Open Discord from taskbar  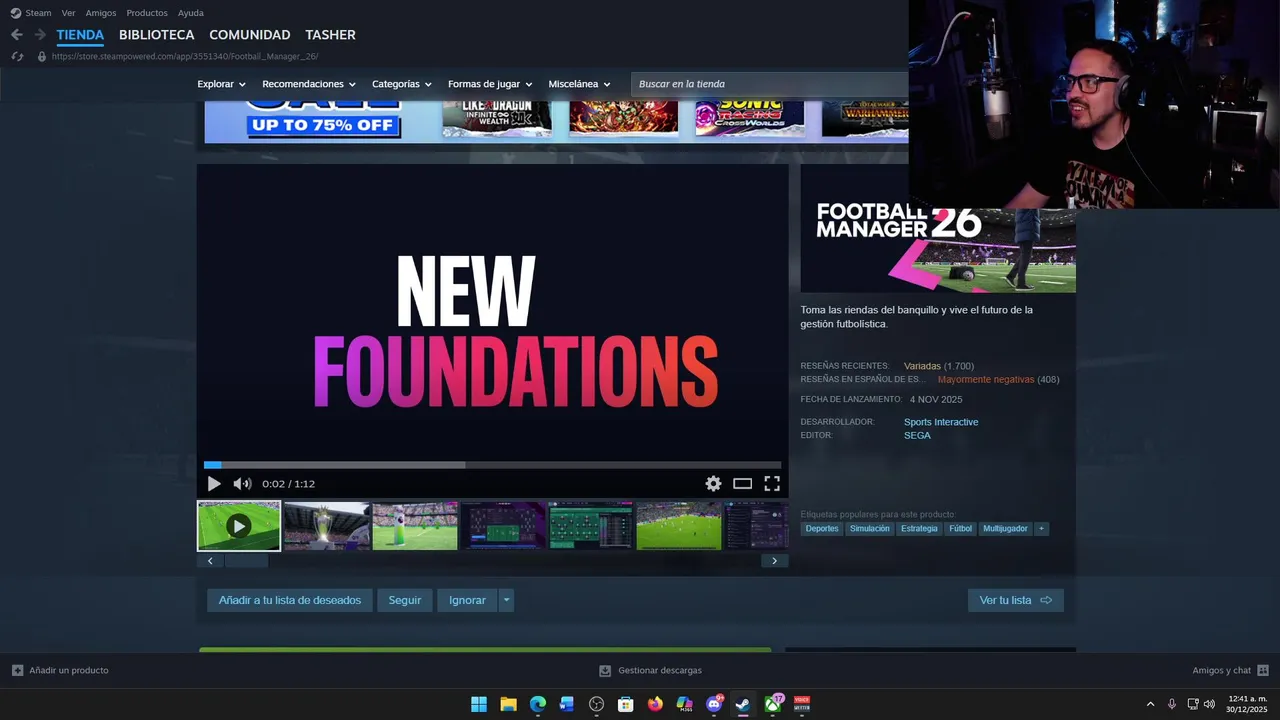[714, 704]
